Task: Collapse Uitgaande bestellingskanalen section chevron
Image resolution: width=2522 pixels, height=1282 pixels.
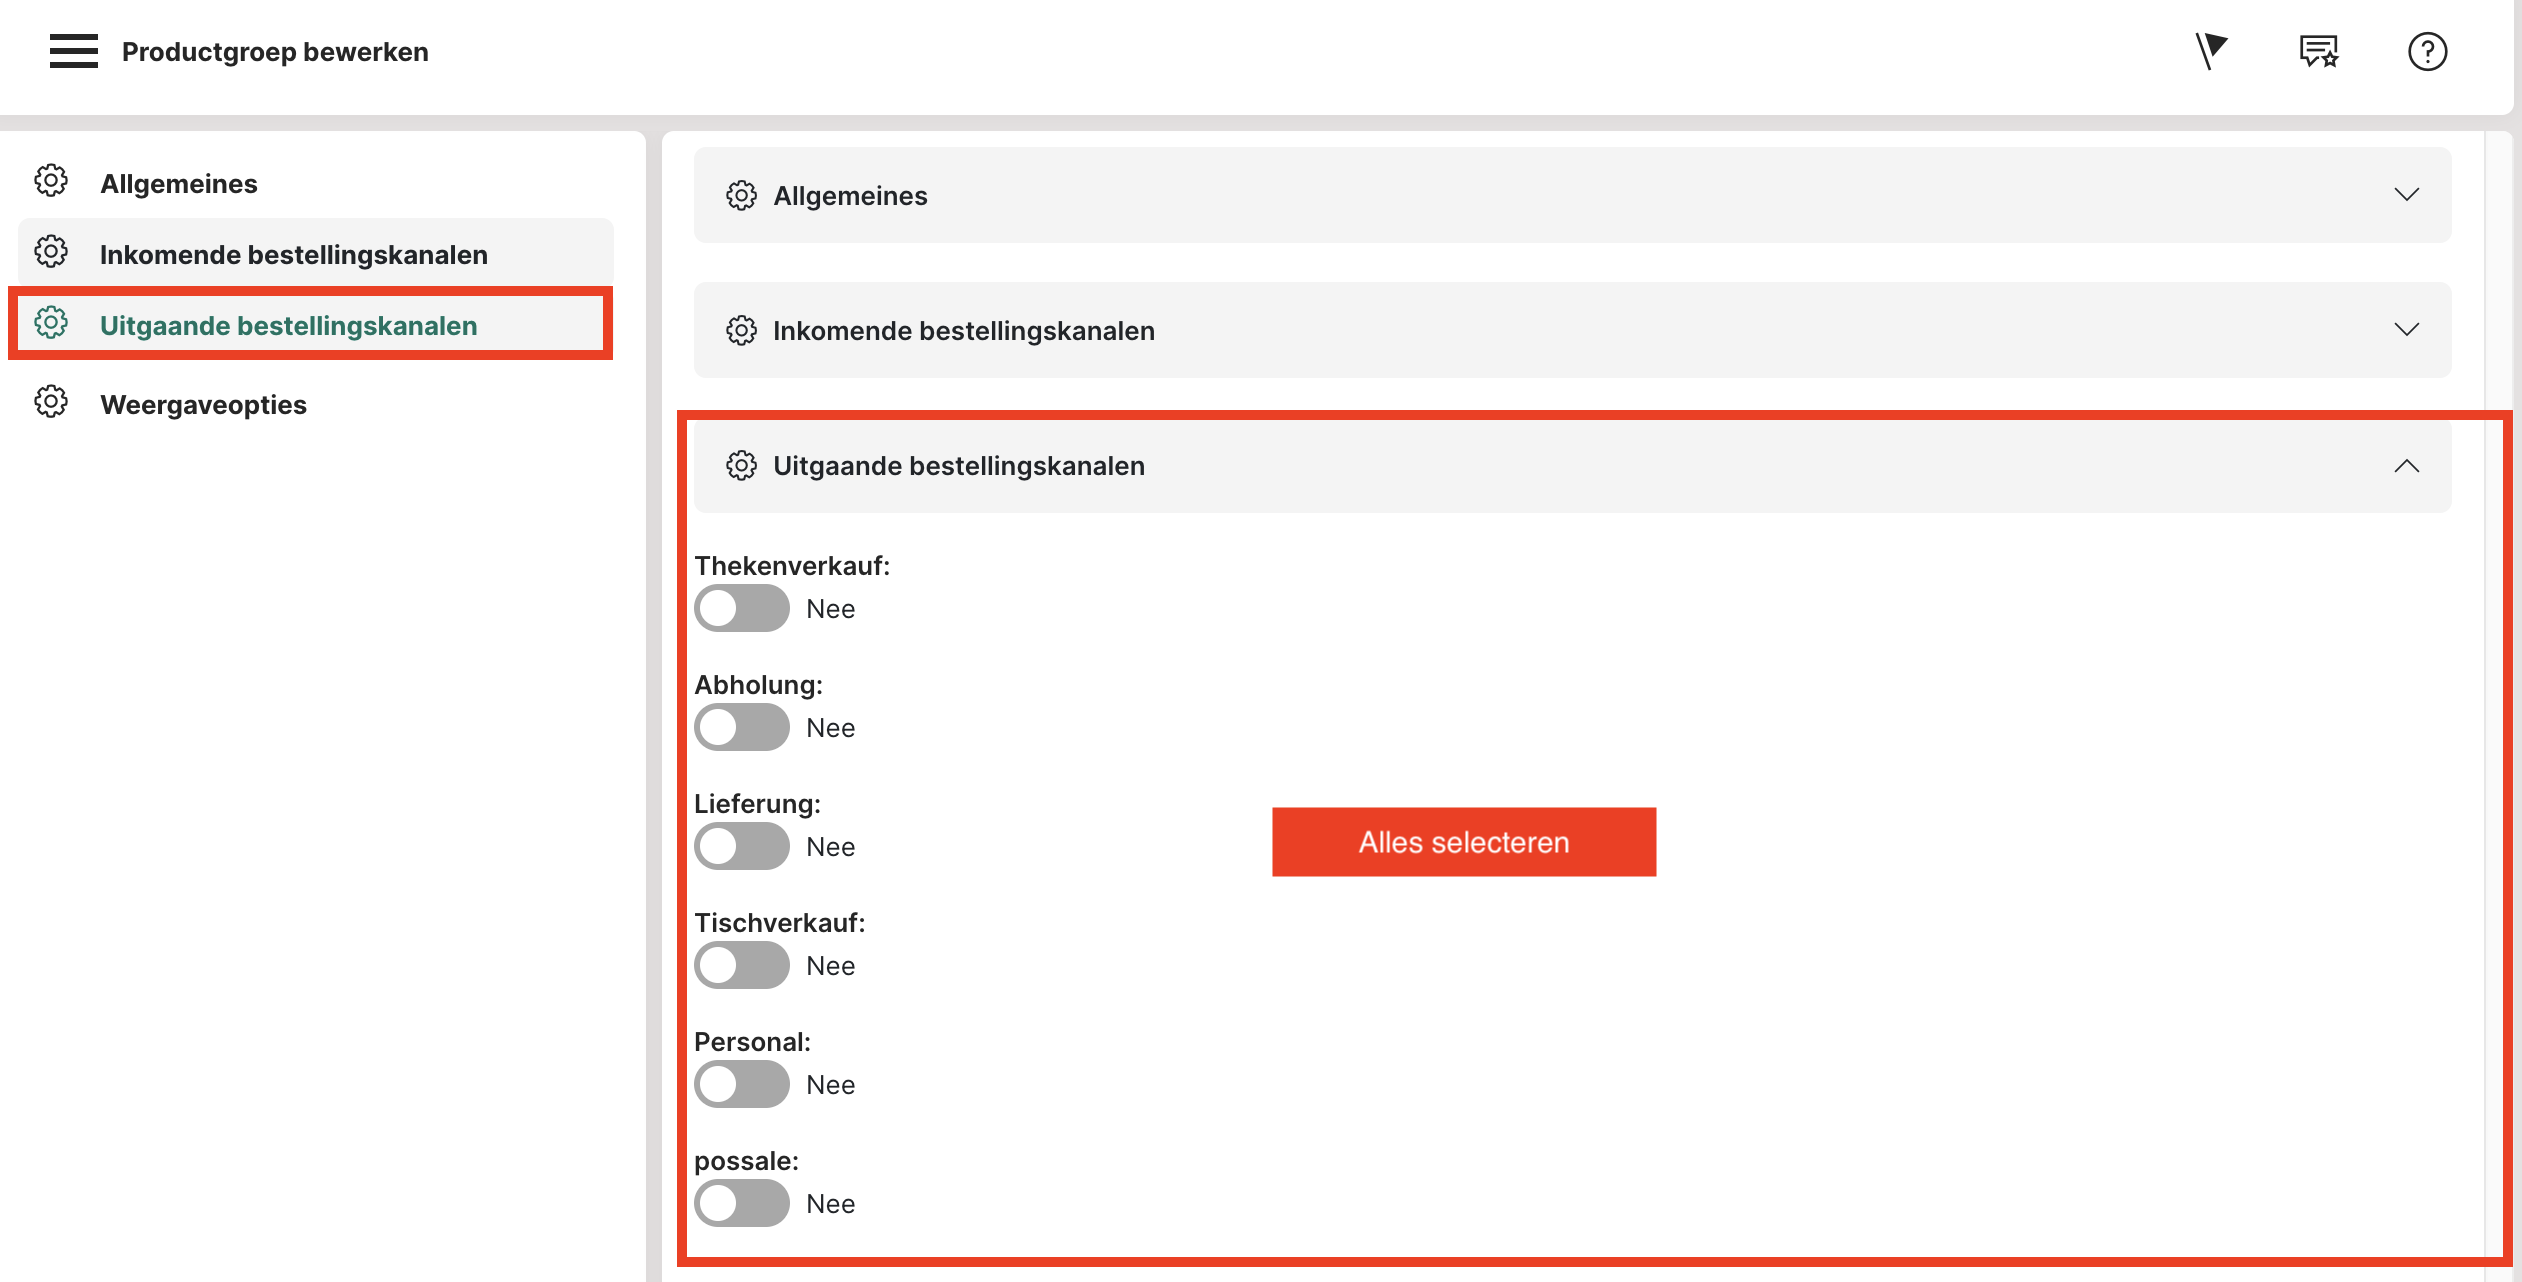Action: [x=2406, y=466]
